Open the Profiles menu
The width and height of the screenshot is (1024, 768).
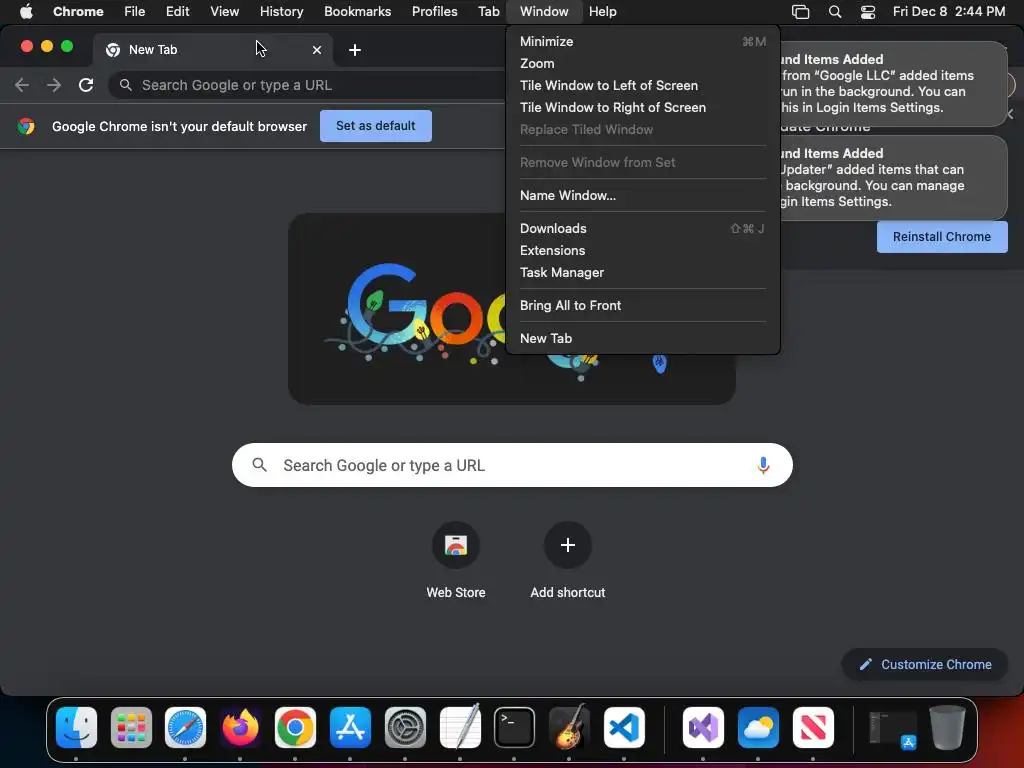434,11
